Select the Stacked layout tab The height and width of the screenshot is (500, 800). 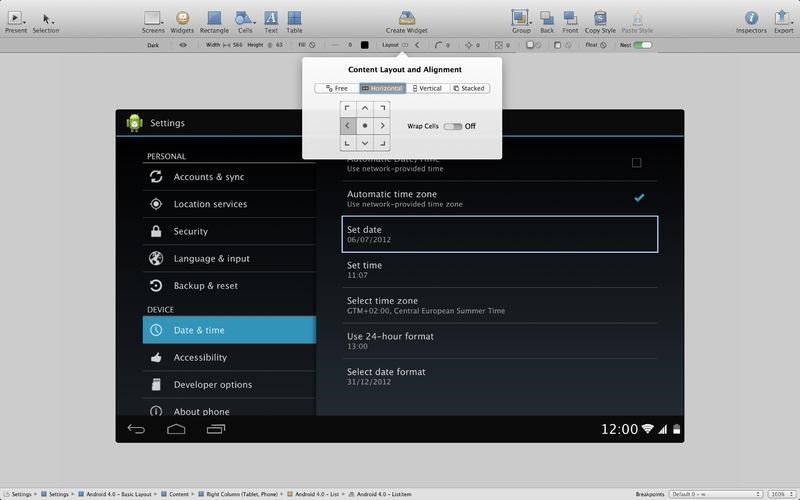[469, 88]
